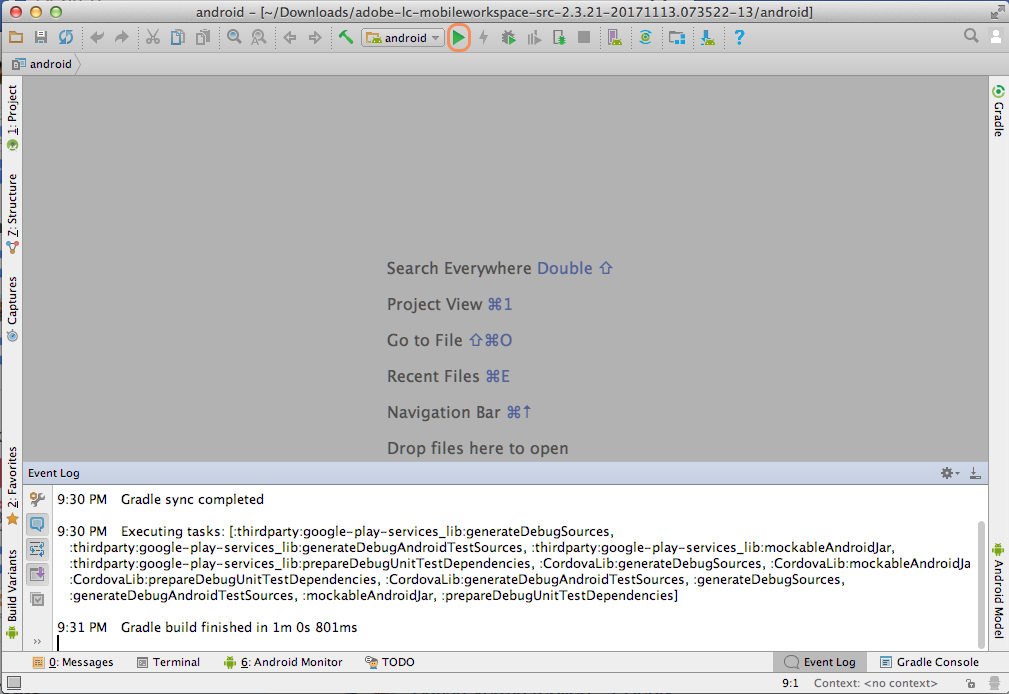Click the green hammer Make Project icon
Image resolution: width=1009 pixels, height=694 pixels.
346,37
